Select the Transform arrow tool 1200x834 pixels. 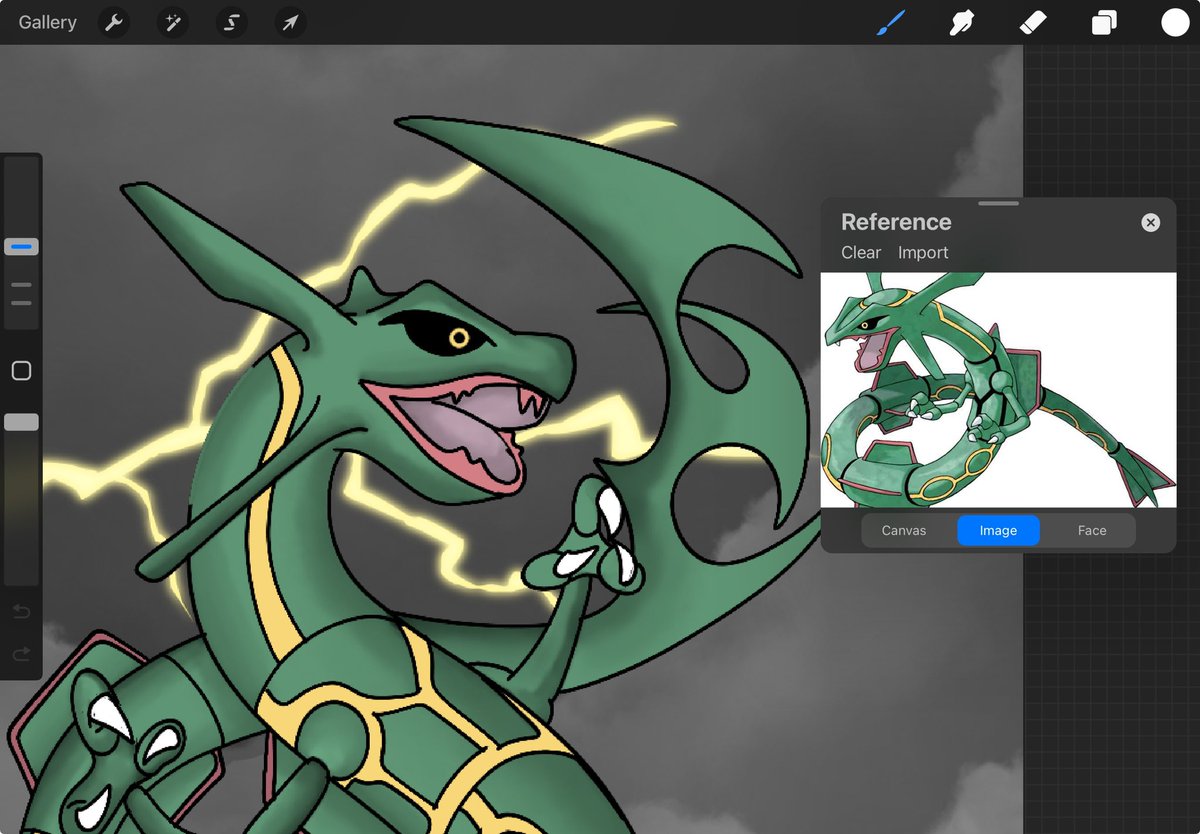(290, 22)
